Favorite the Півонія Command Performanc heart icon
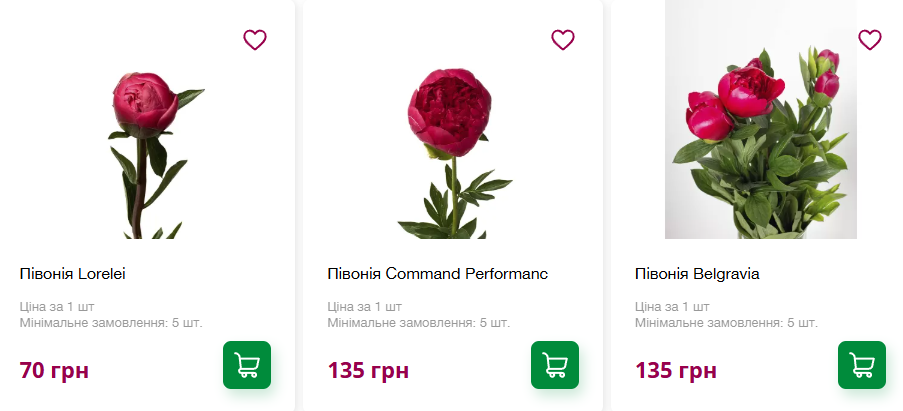This screenshot has width=903, height=411. pos(563,40)
